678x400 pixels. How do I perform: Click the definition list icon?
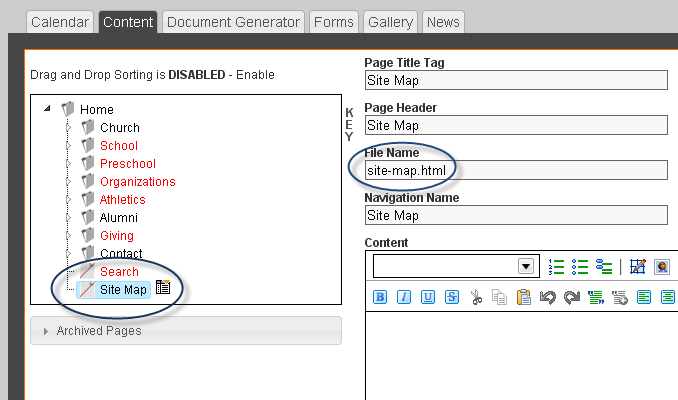(x=604, y=266)
